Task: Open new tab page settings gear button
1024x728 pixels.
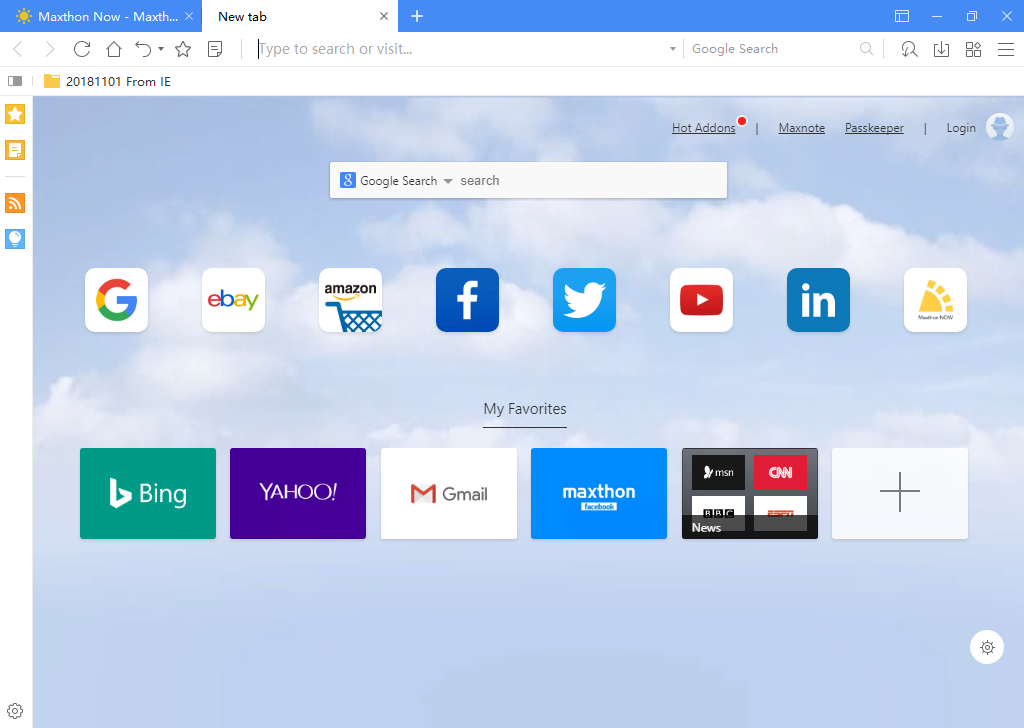Action: point(987,647)
